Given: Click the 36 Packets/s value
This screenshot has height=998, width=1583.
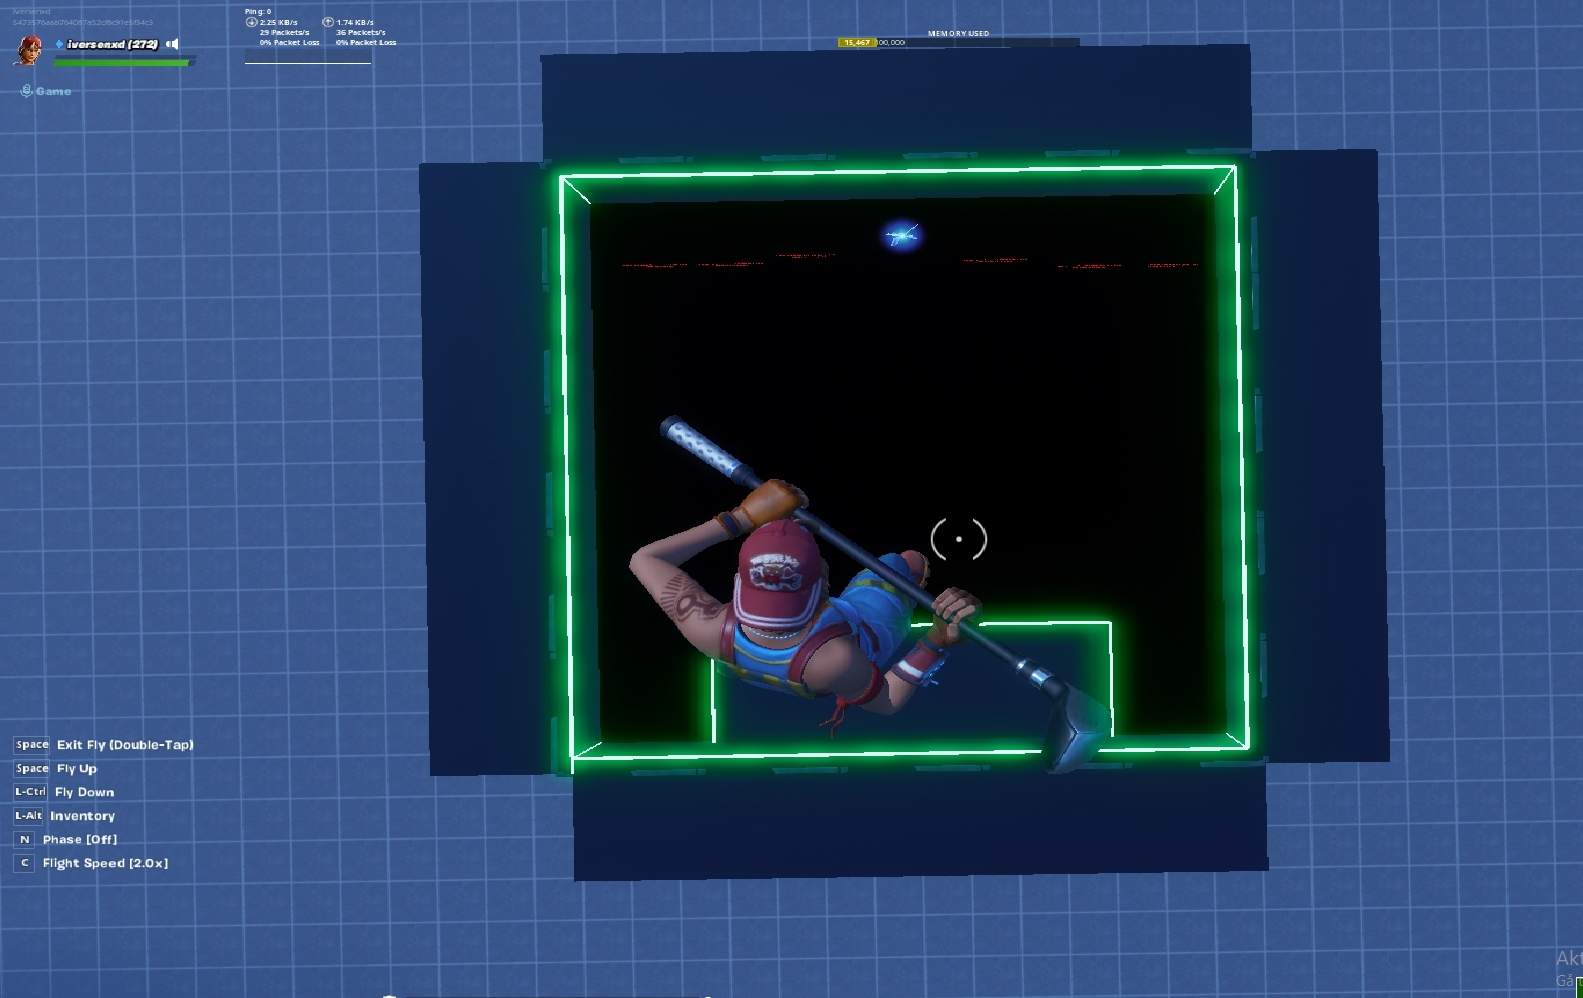Looking at the screenshot, I should 360,32.
